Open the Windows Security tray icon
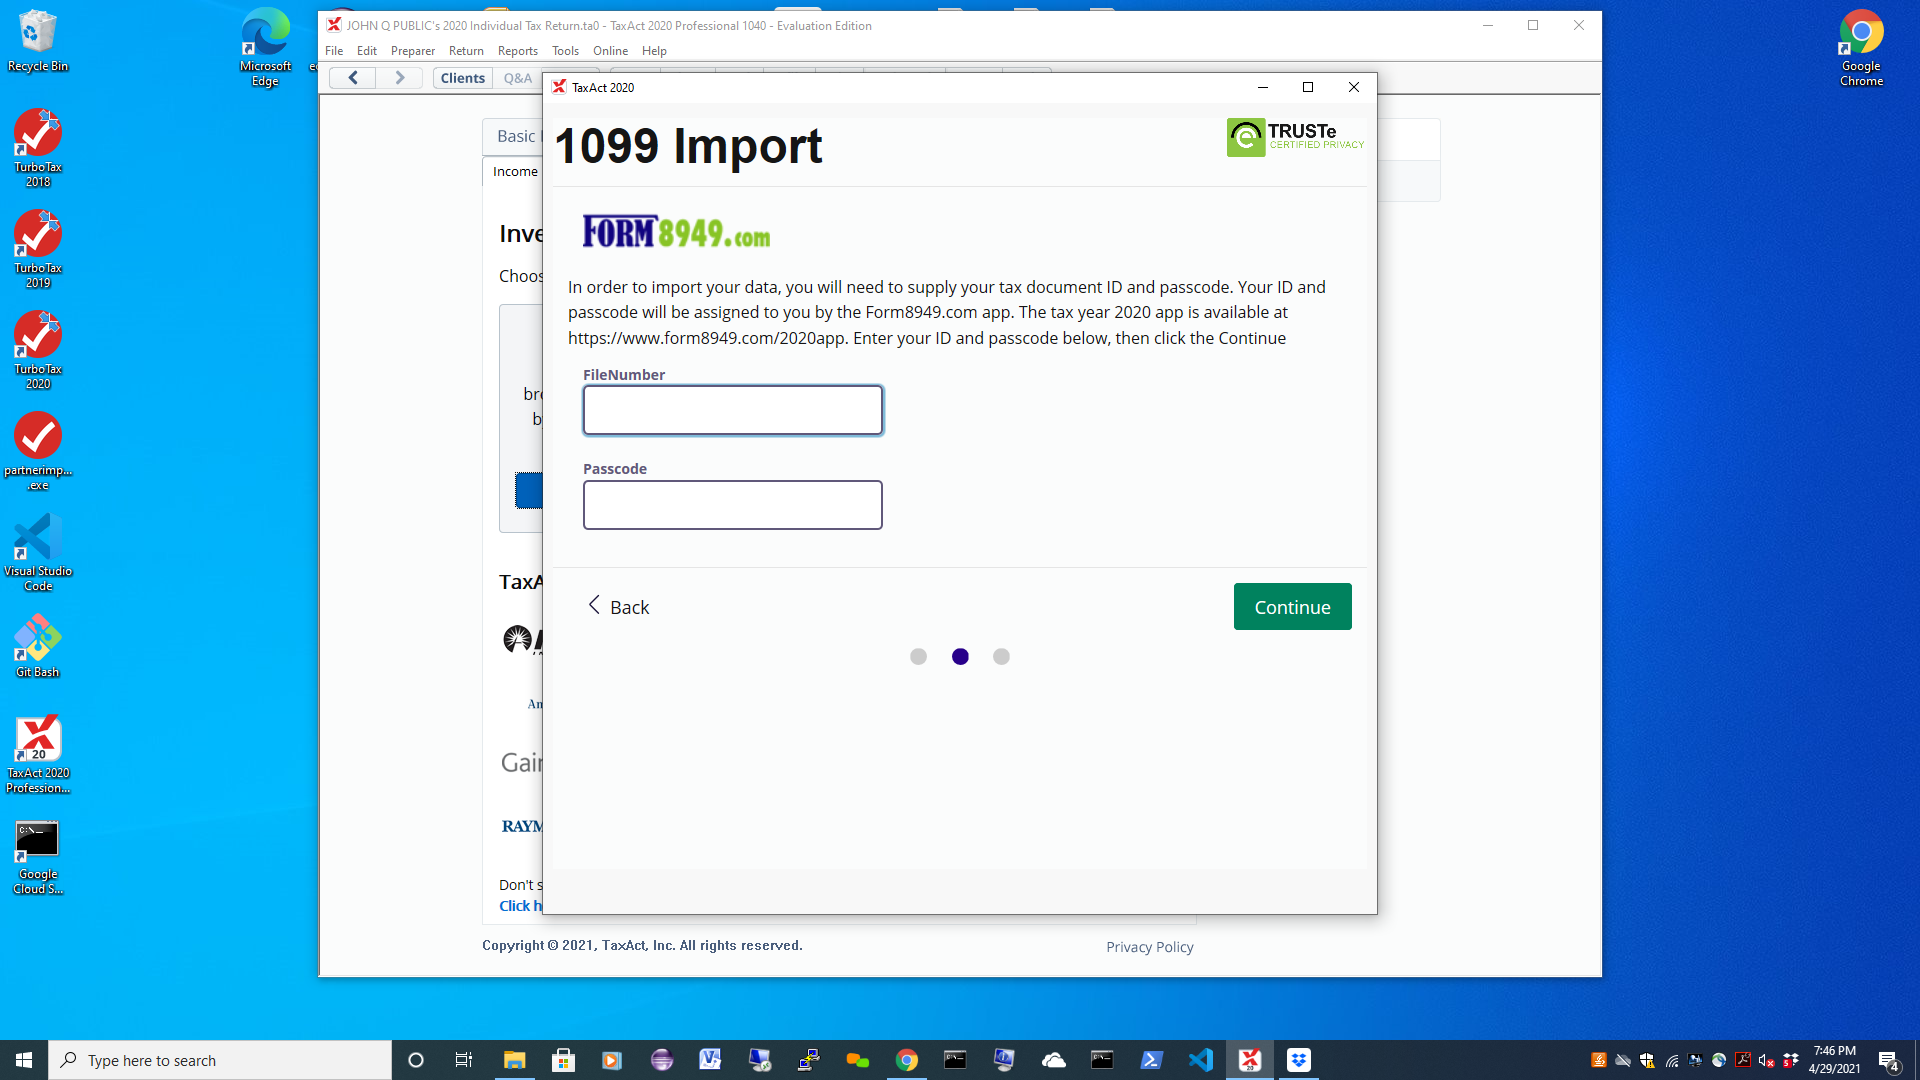1920x1080 pixels. tap(1647, 1060)
